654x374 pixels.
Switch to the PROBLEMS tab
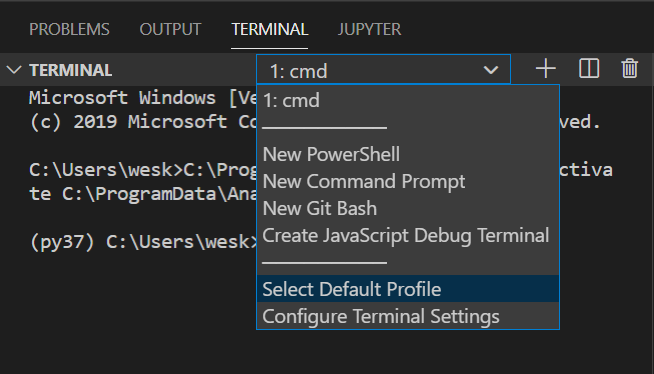pyautogui.click(x=69, y=29)
